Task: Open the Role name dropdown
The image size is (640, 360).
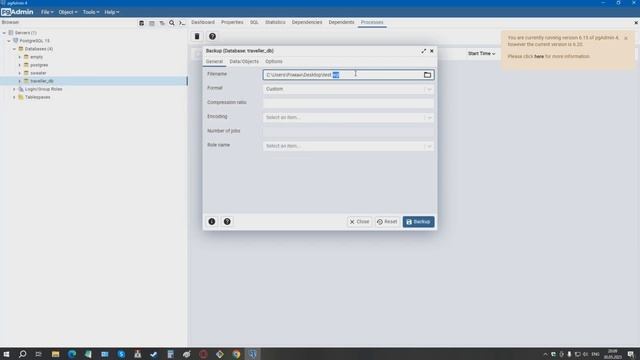Action: (348, 146)
